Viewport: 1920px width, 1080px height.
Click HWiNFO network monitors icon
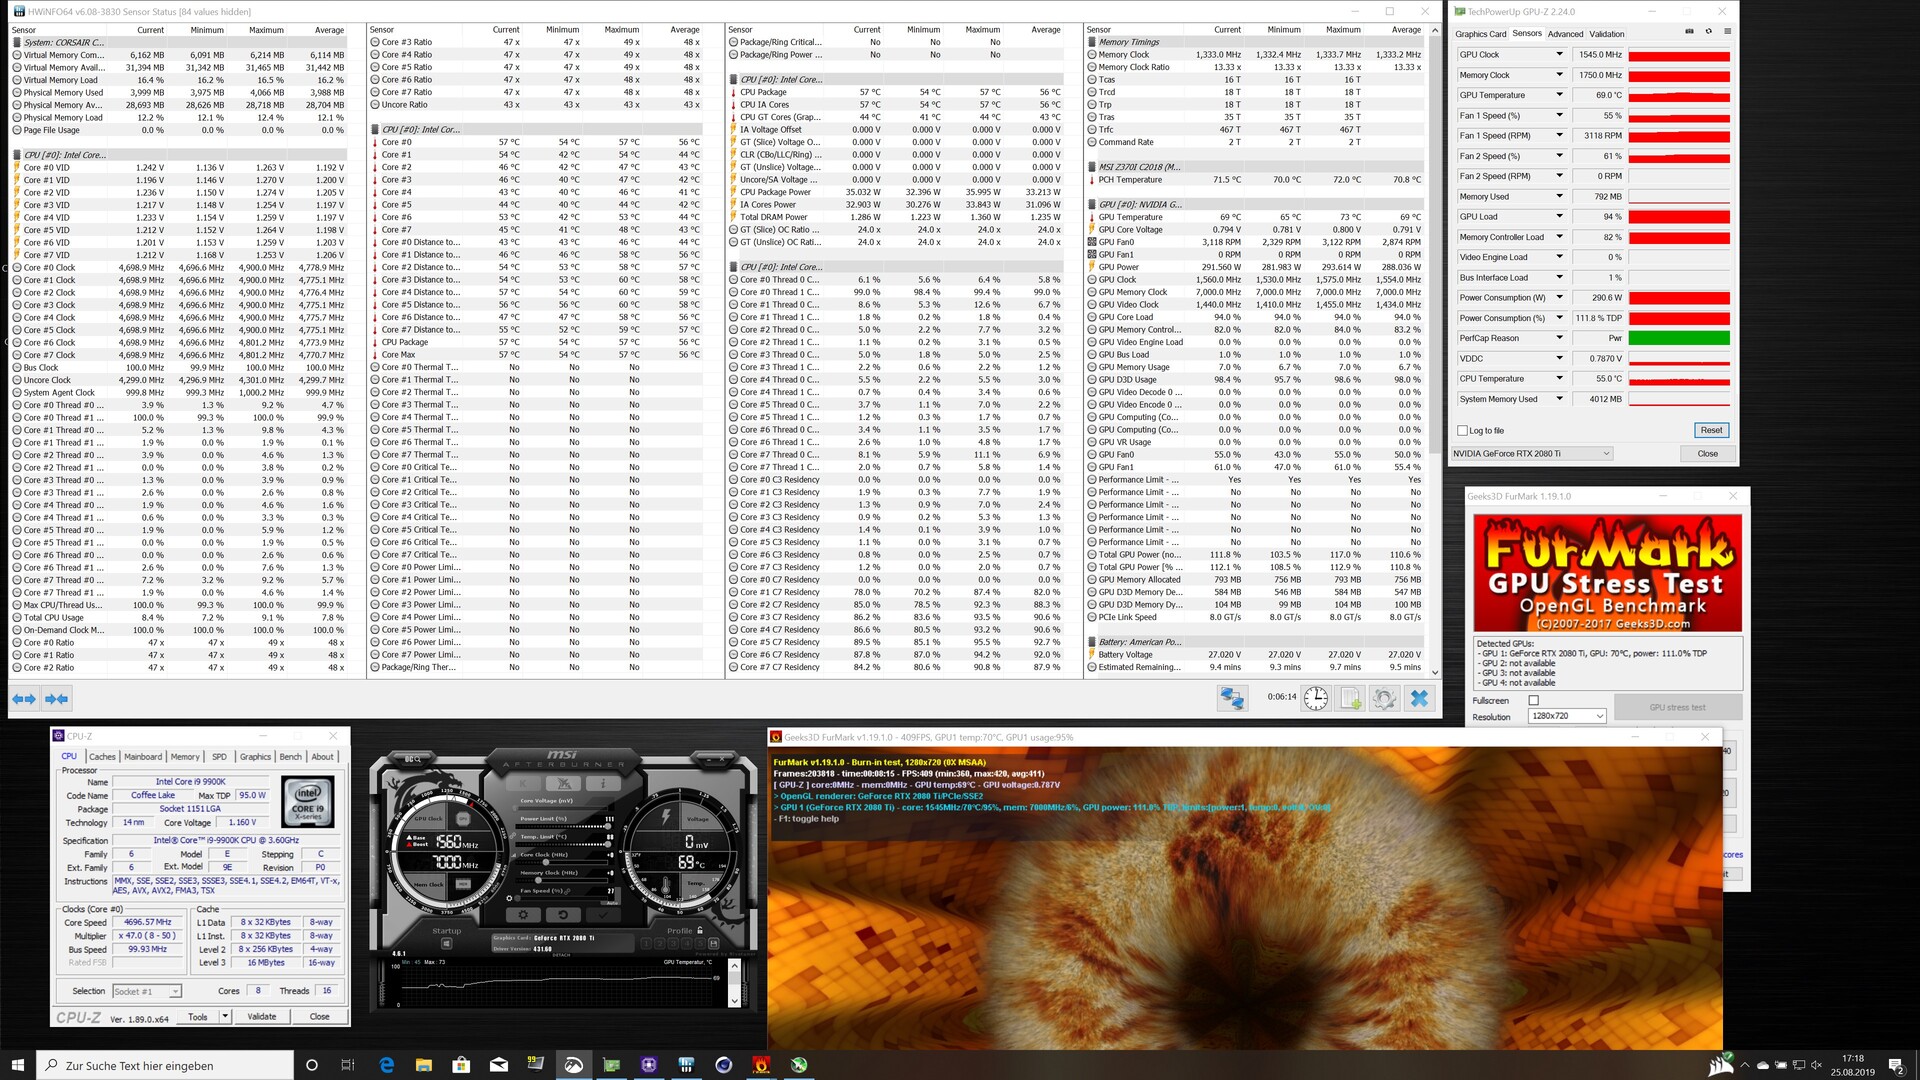pos(1232,698)
